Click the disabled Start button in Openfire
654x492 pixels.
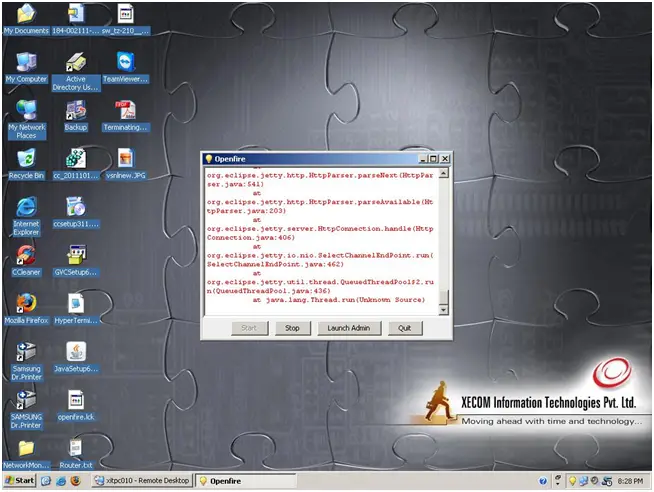tap(249, 328)
